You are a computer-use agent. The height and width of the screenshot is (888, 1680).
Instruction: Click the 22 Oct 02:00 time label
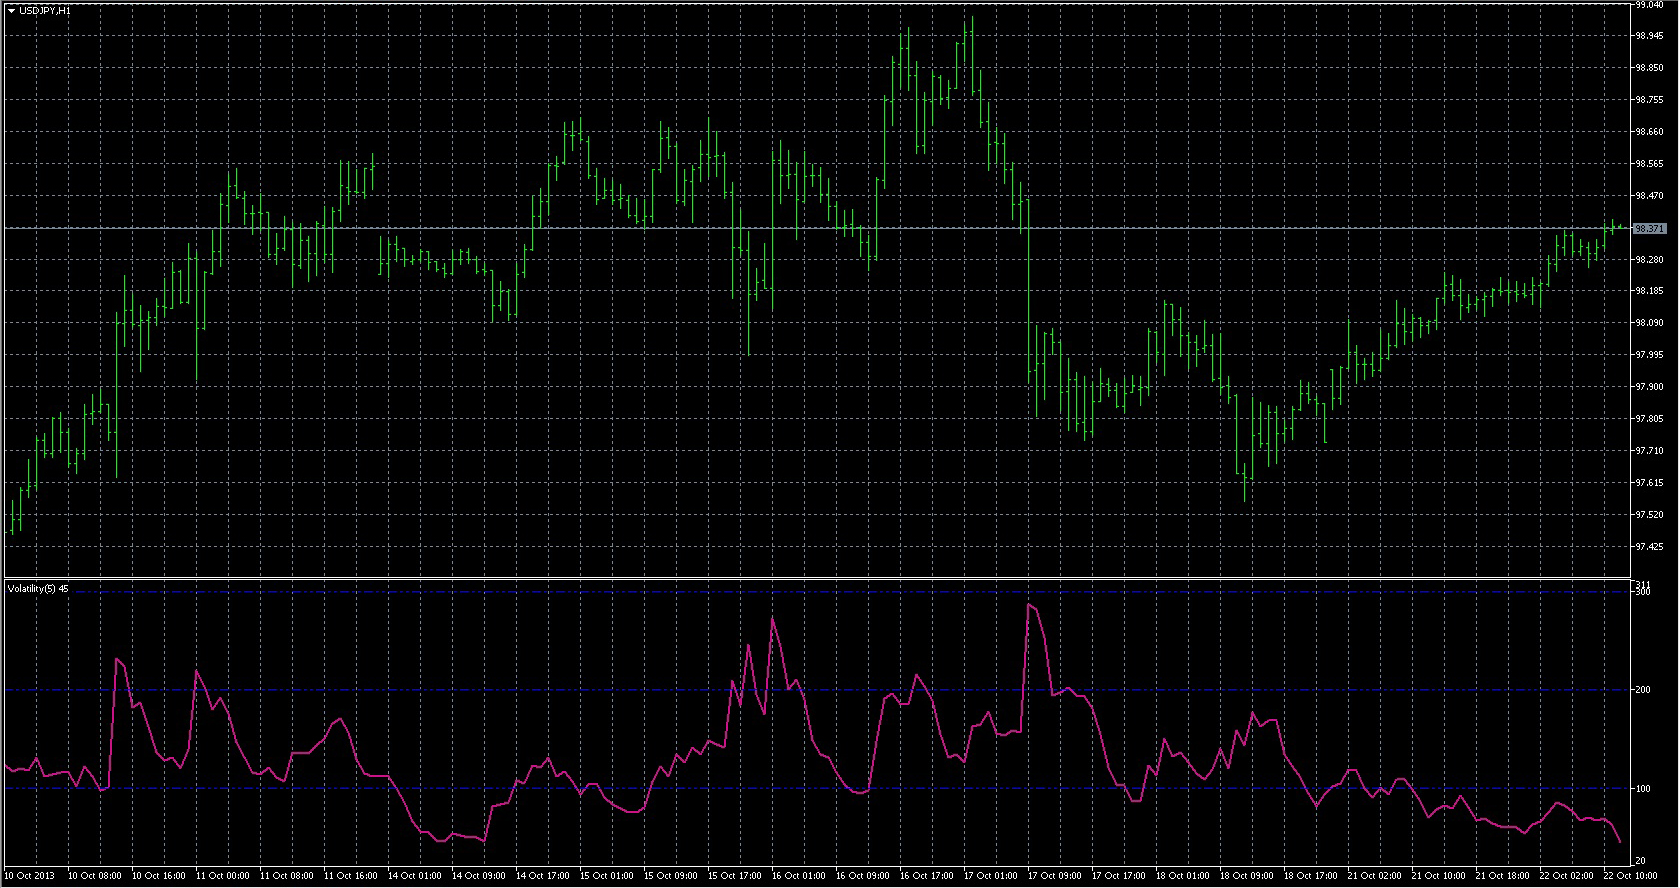[1567, 876]
